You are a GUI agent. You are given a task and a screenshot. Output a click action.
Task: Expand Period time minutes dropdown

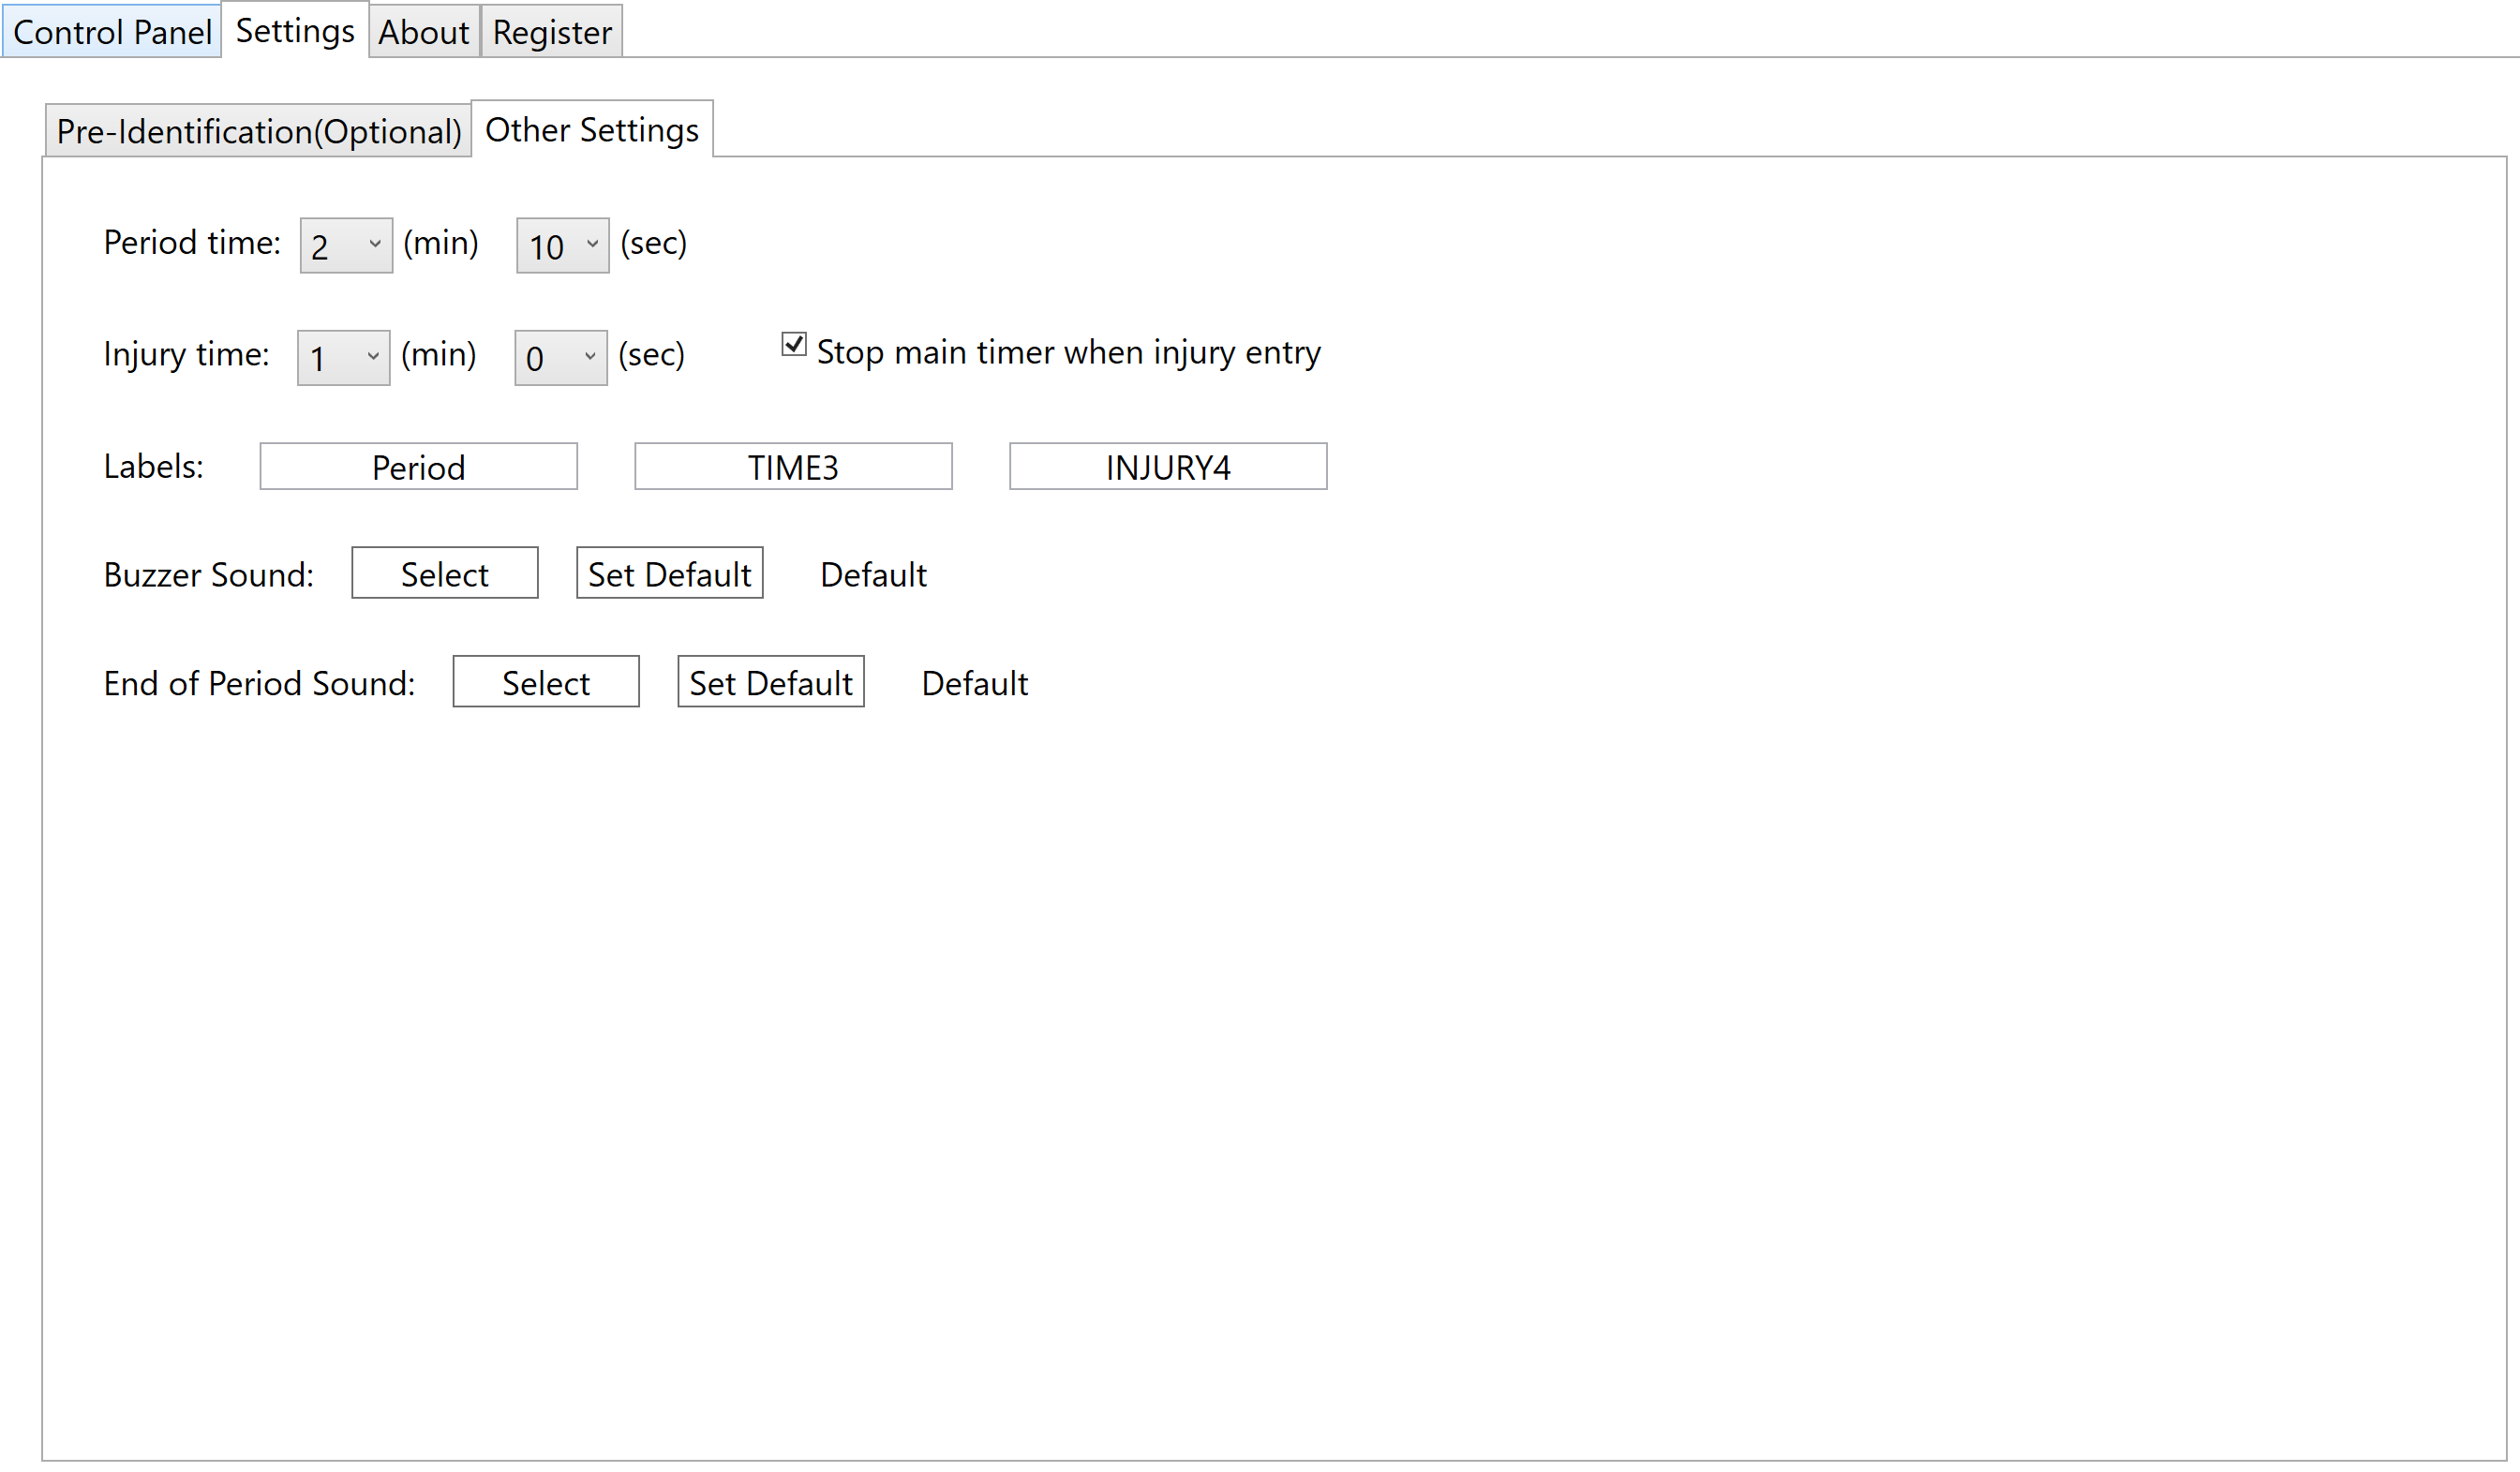click(x=345, y=245)
